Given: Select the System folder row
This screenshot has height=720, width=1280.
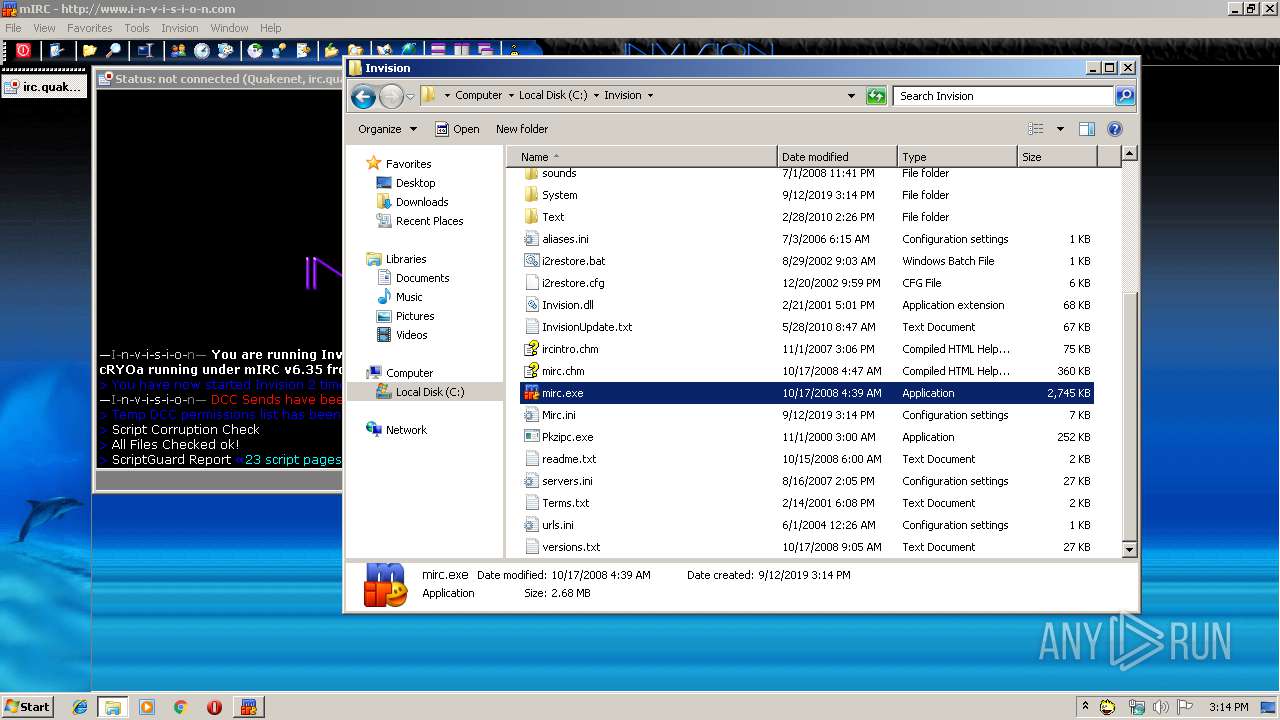Looking at the screenshot, I should [807, 195].
